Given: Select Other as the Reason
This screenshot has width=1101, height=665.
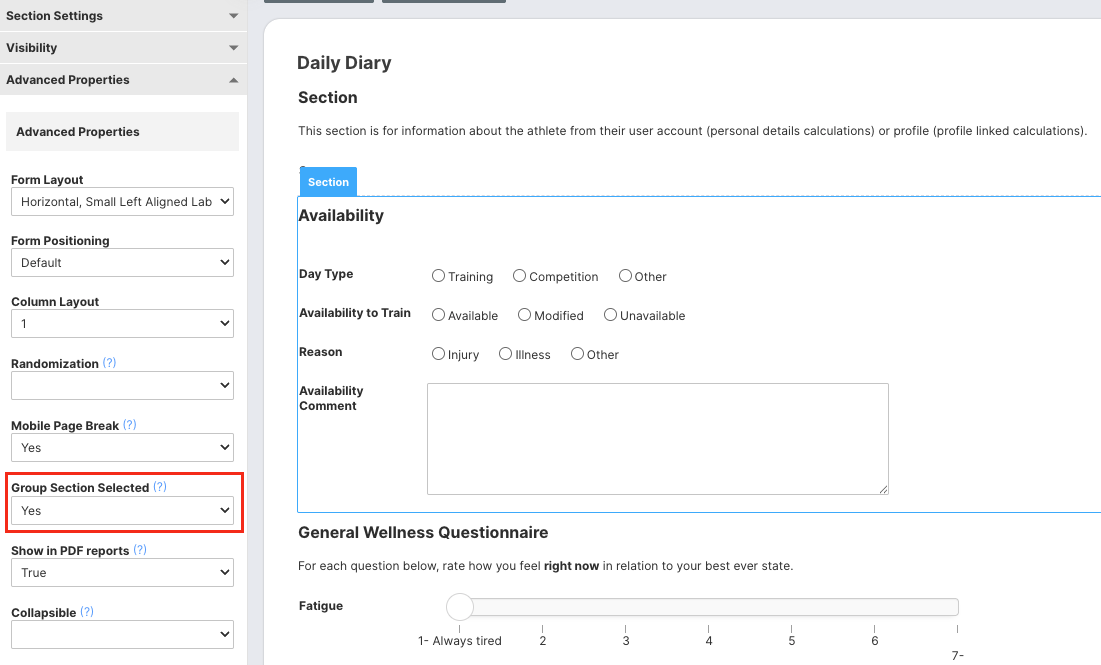Looking at the screenshot, I should tap(577, 354).
